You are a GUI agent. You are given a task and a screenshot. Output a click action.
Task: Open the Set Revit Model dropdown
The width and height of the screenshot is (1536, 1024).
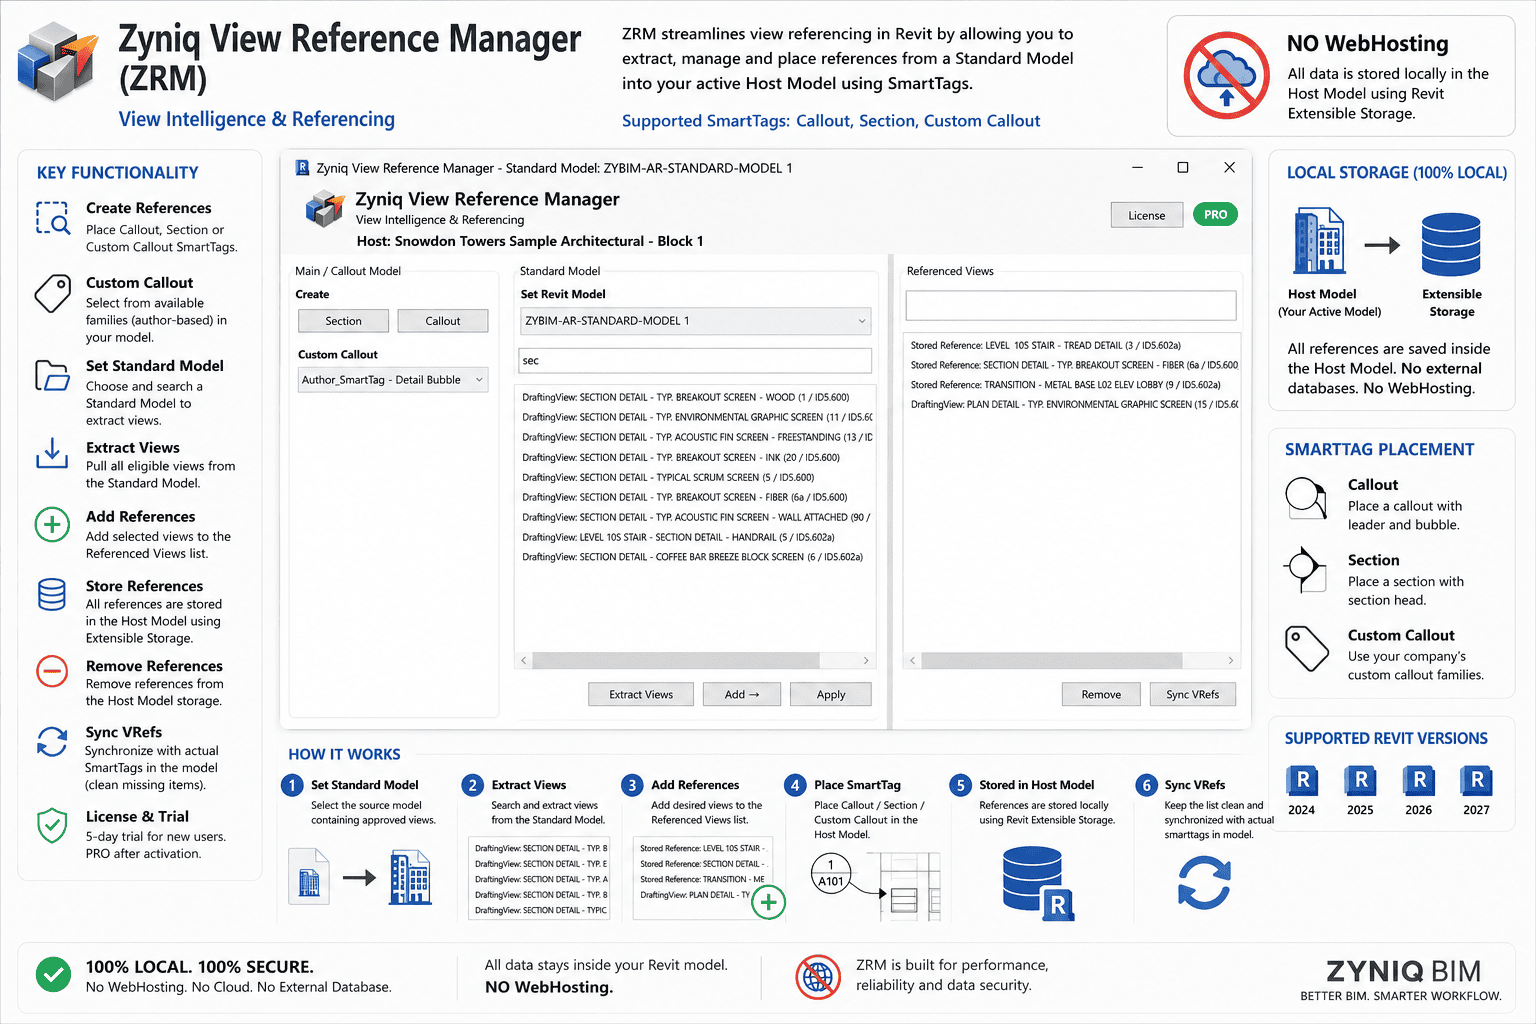click(x=695, y=321)
